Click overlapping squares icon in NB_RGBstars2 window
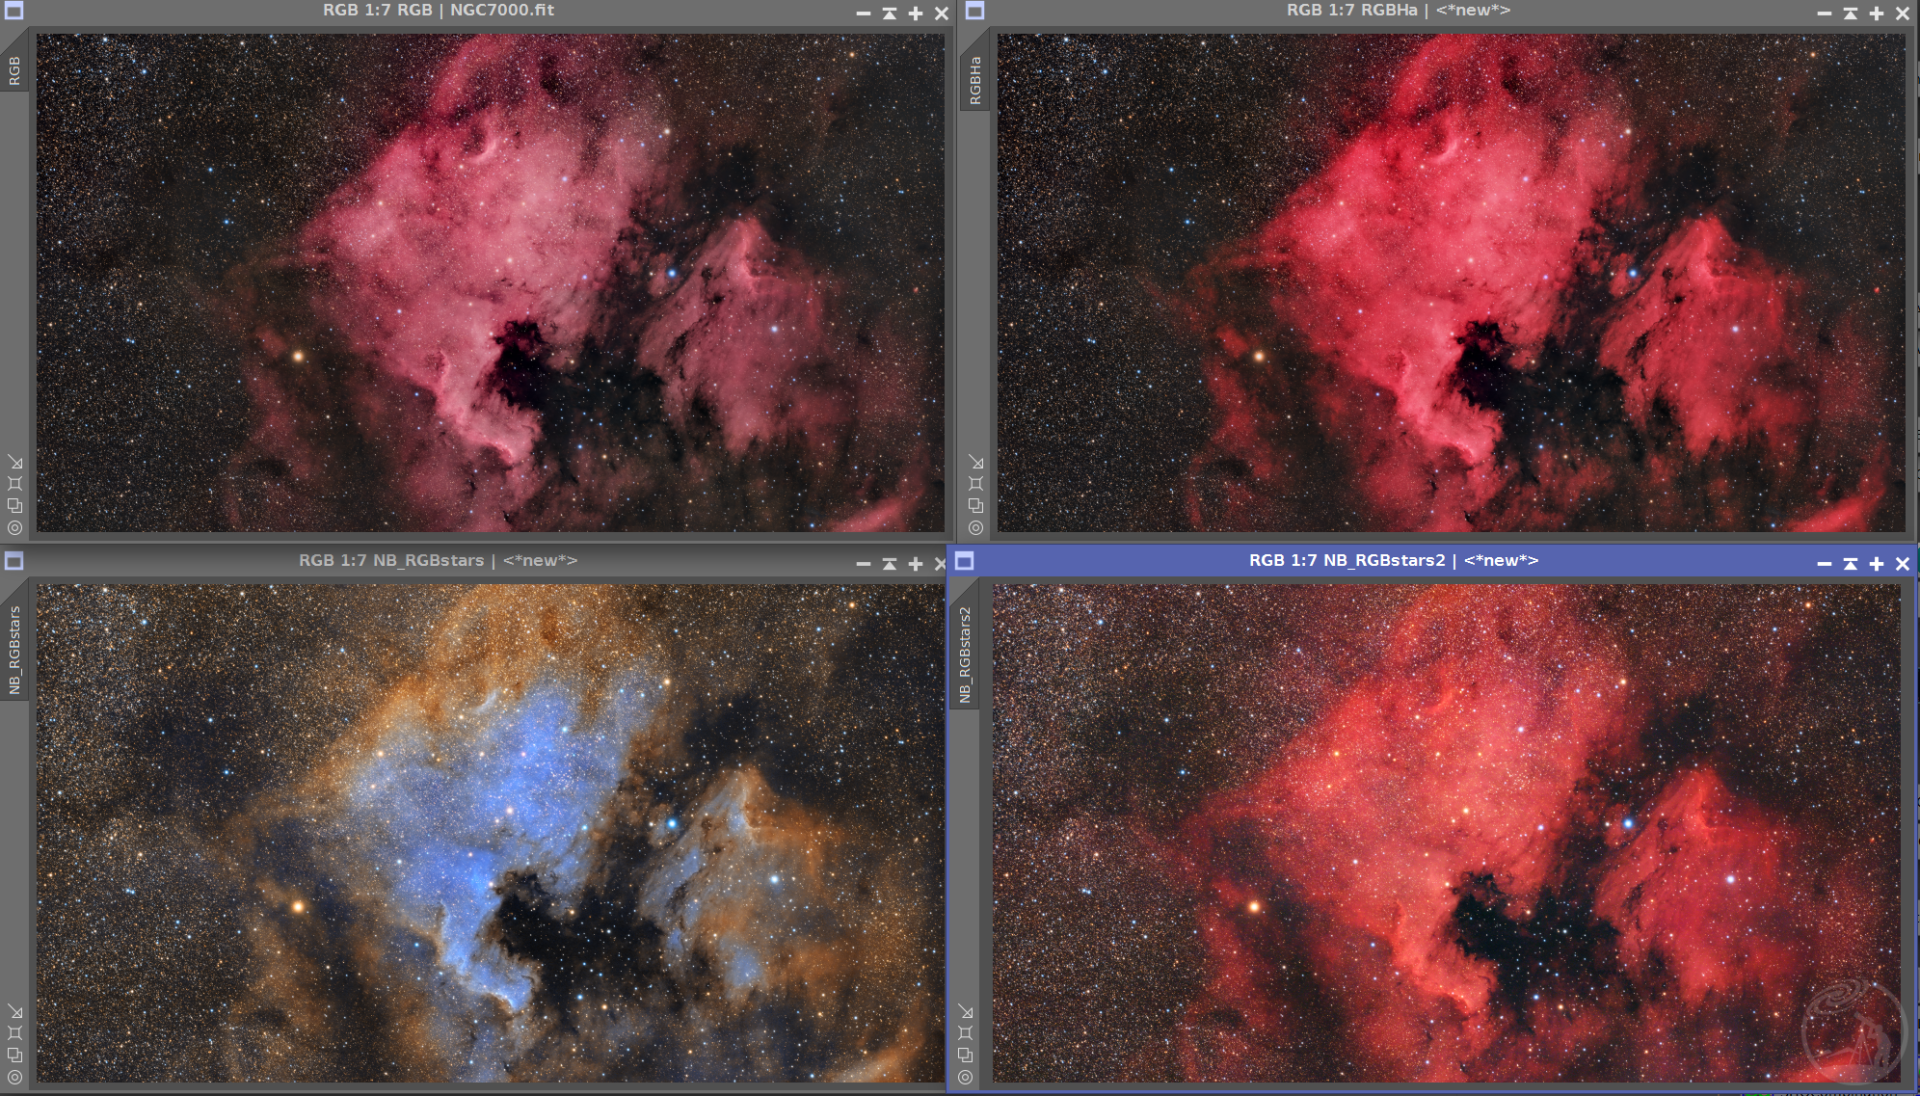This screenshot has height=1096, width=1920. pos(965,1055)
